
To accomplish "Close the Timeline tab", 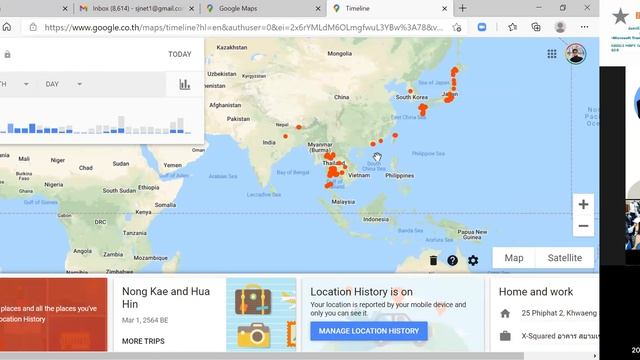I will 444,8.
